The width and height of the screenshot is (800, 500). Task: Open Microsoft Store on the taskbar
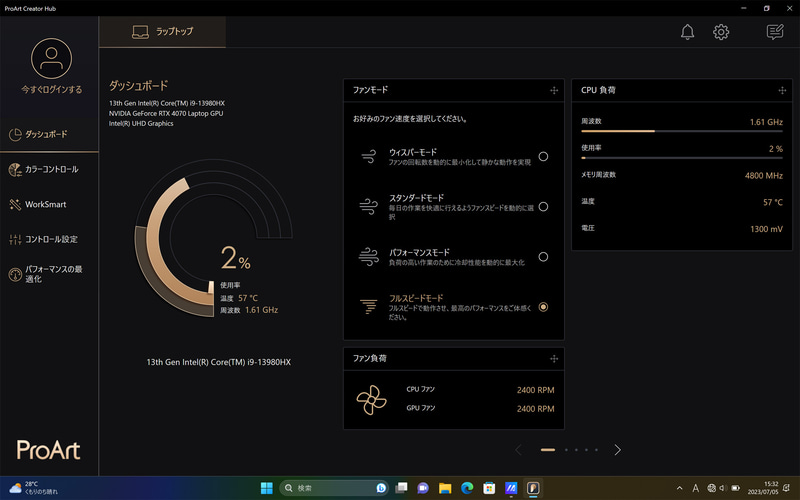click(x=489, y=488)
